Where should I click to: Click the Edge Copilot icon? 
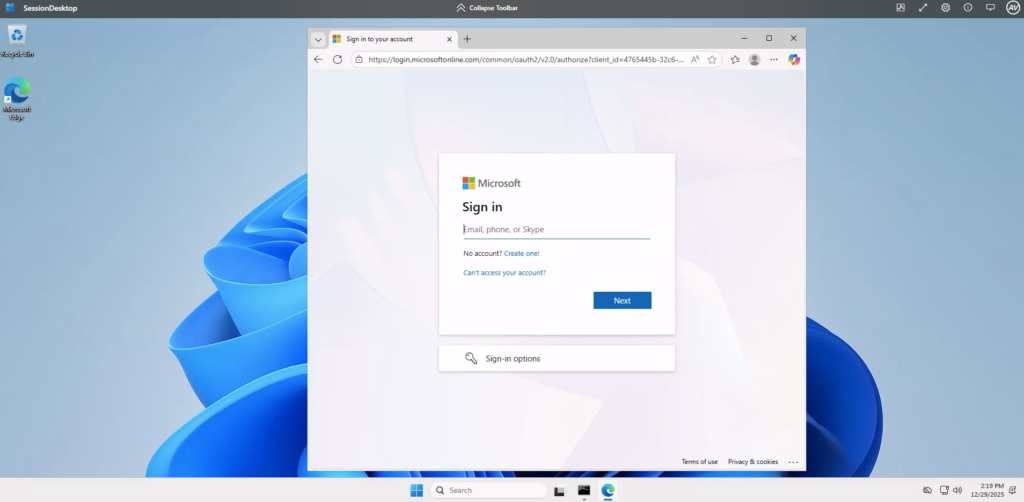click(x=794, y=59)
